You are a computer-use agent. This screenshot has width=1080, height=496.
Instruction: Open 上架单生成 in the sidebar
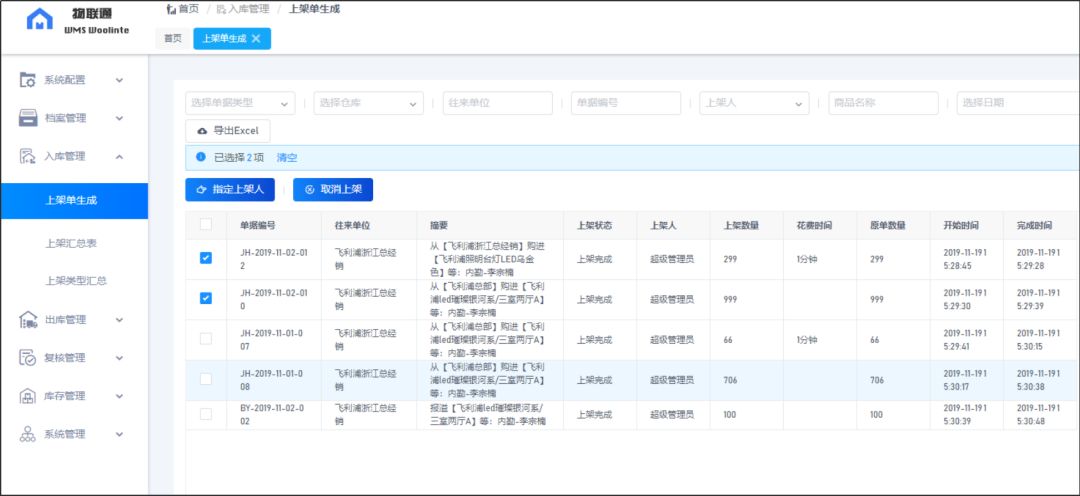point(74,200)
